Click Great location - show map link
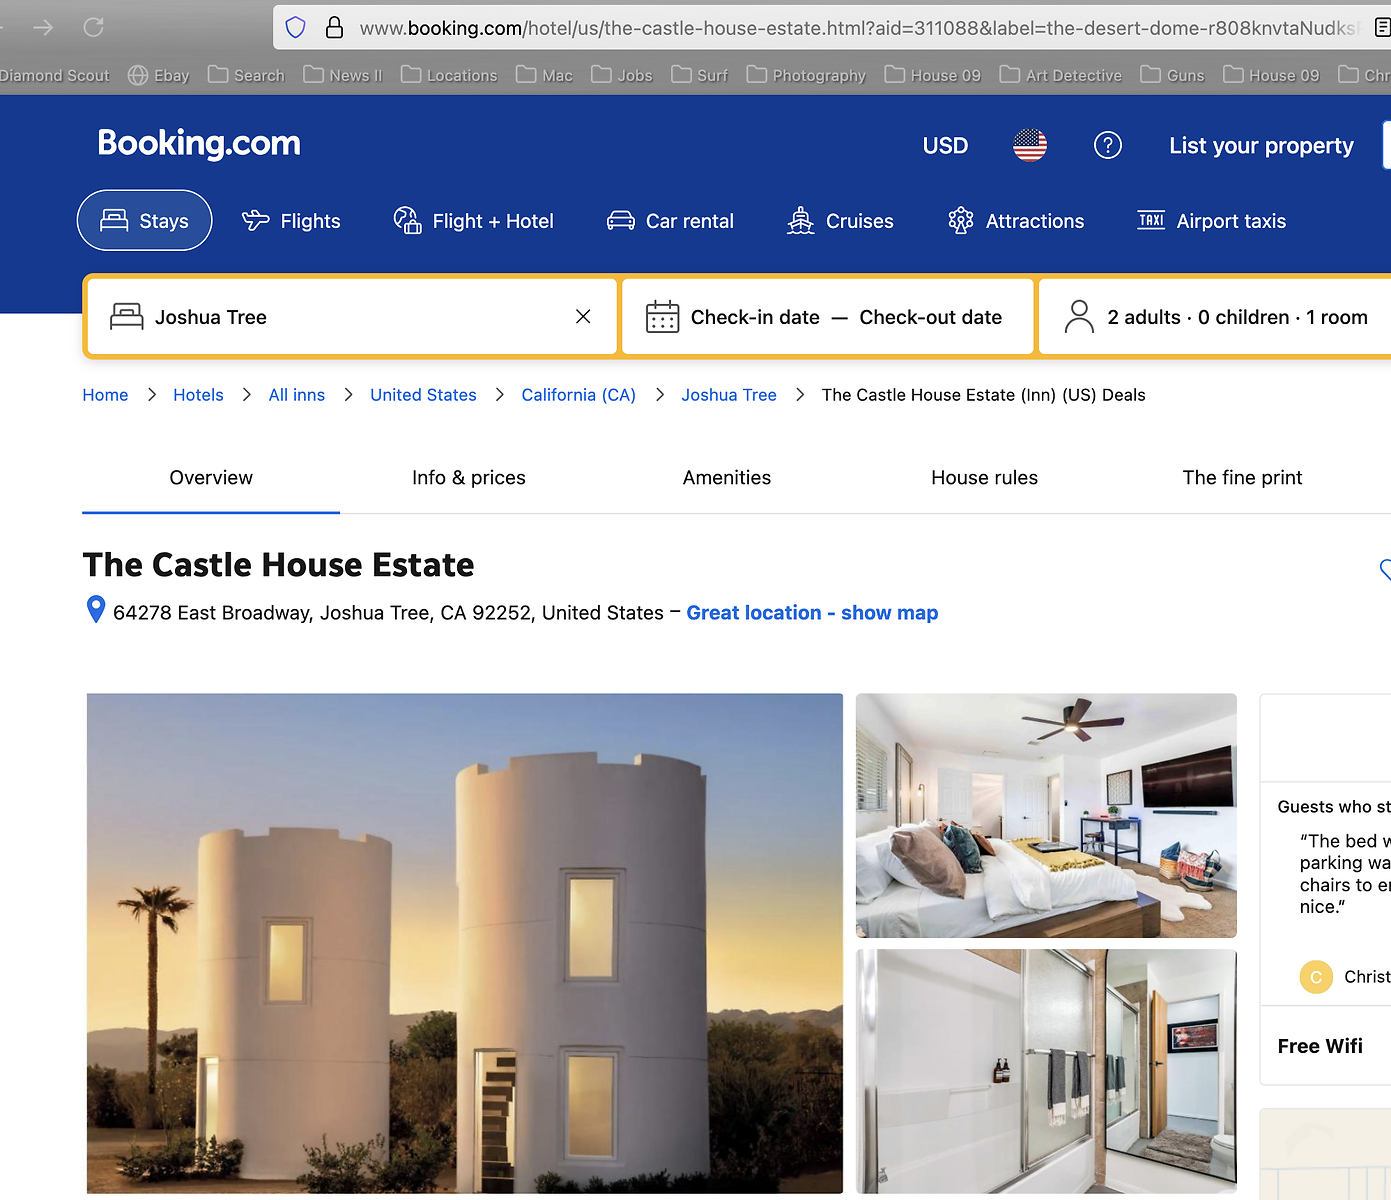 coord(811,613)
